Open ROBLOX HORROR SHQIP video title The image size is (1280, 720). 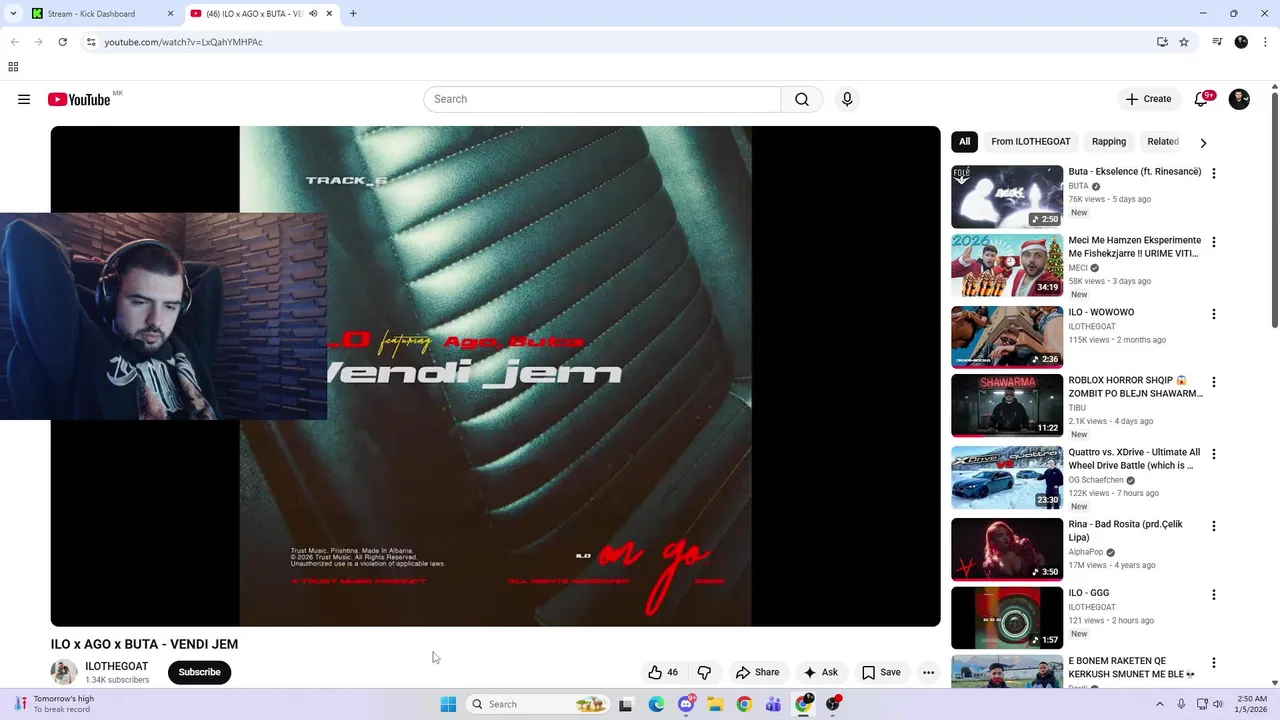tap(1135, 387)
